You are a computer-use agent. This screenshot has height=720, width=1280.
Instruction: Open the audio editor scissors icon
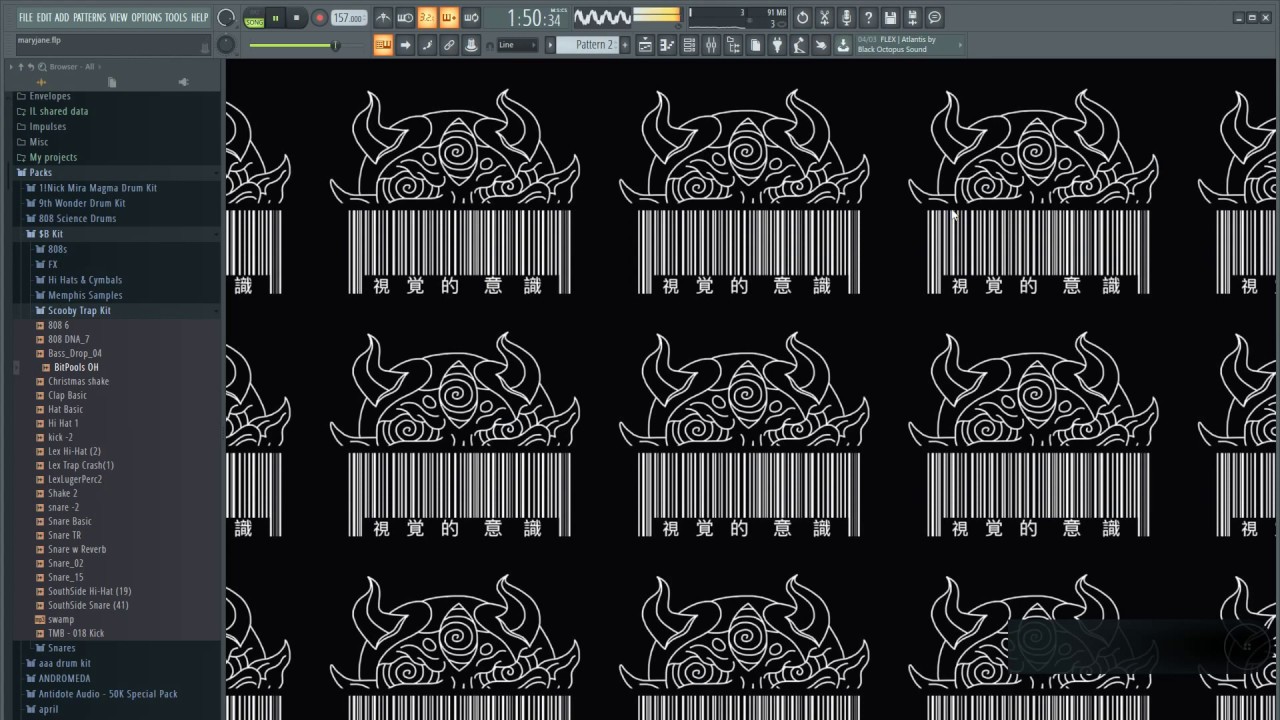[825, 18]
